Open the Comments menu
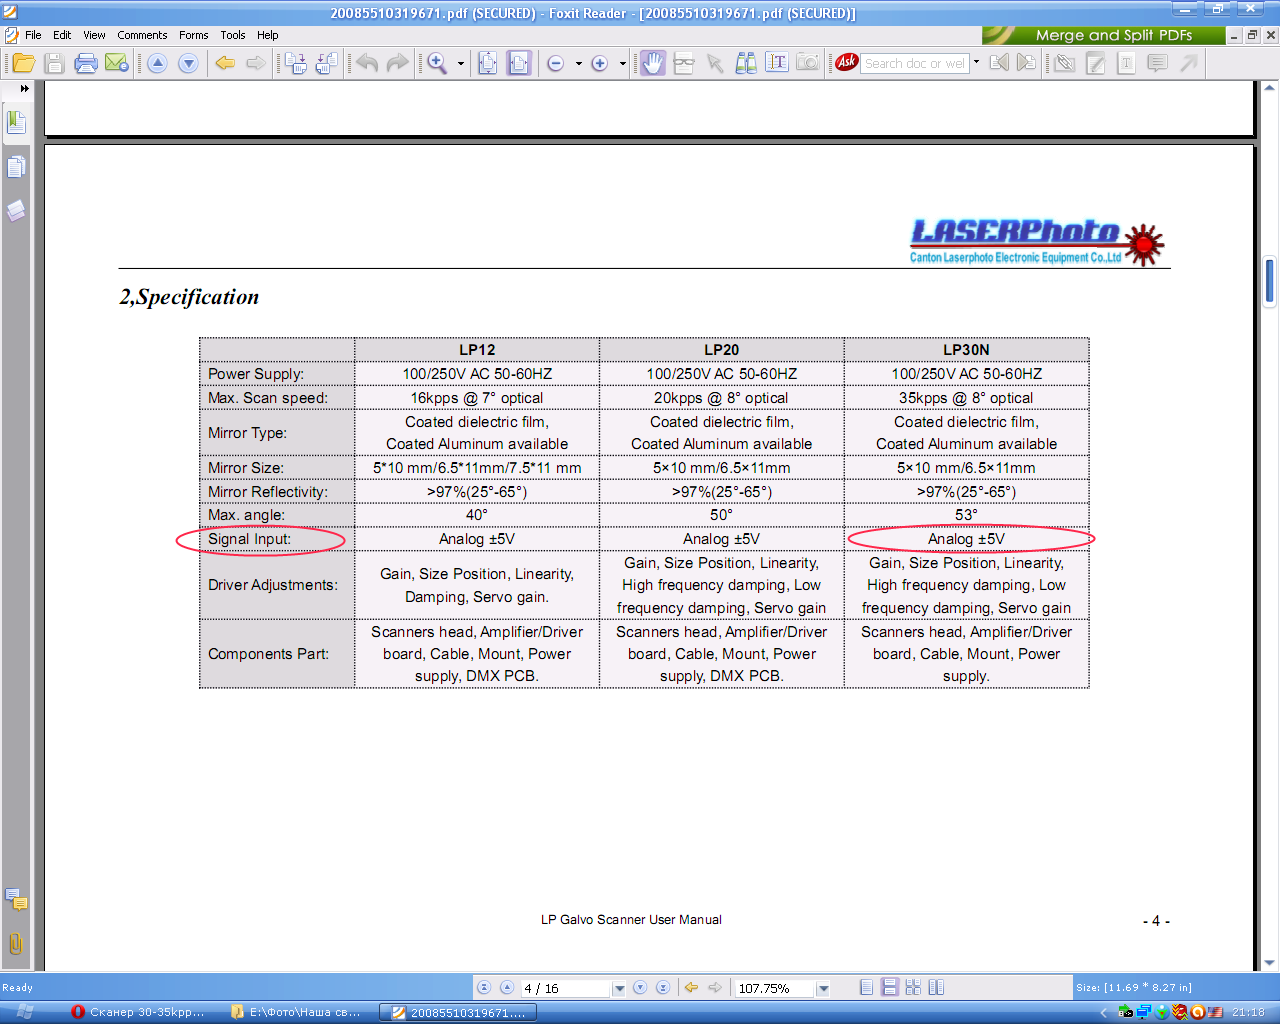 coord(142,35)
